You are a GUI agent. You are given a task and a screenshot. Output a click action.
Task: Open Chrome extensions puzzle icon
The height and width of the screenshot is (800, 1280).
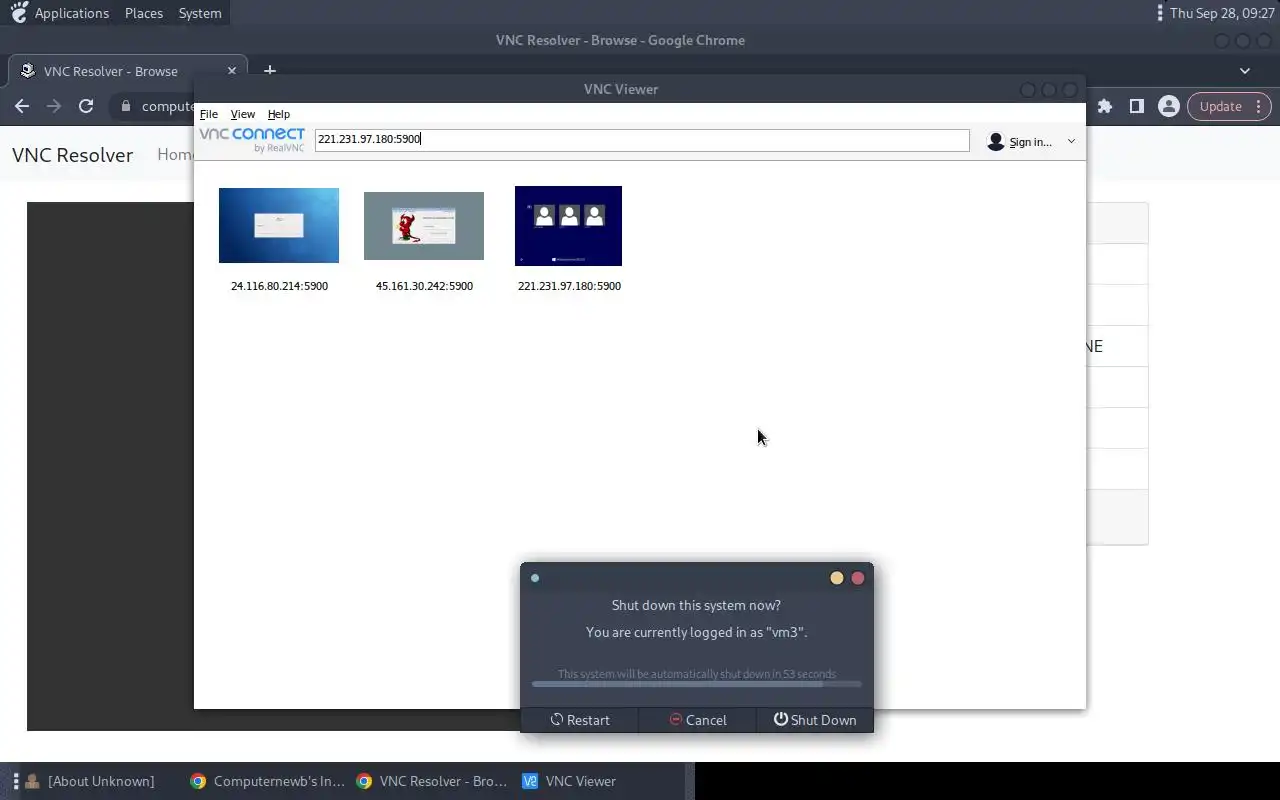click(x=1105, y=106)
